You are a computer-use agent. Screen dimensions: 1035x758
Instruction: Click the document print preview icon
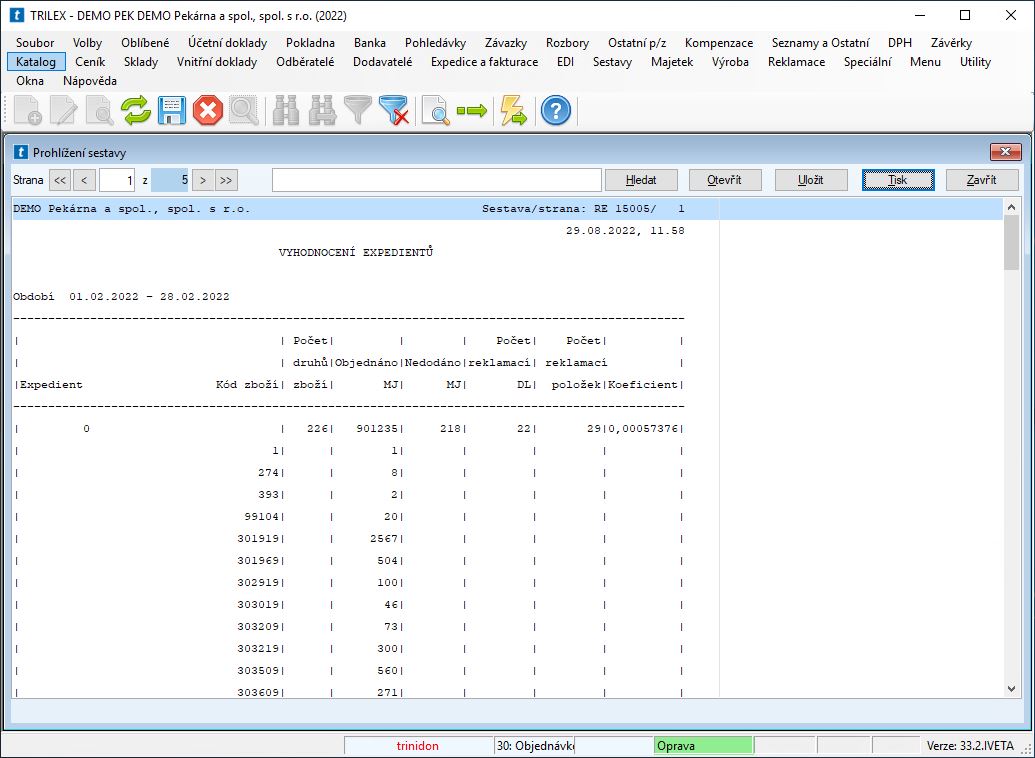coord(436,110)
